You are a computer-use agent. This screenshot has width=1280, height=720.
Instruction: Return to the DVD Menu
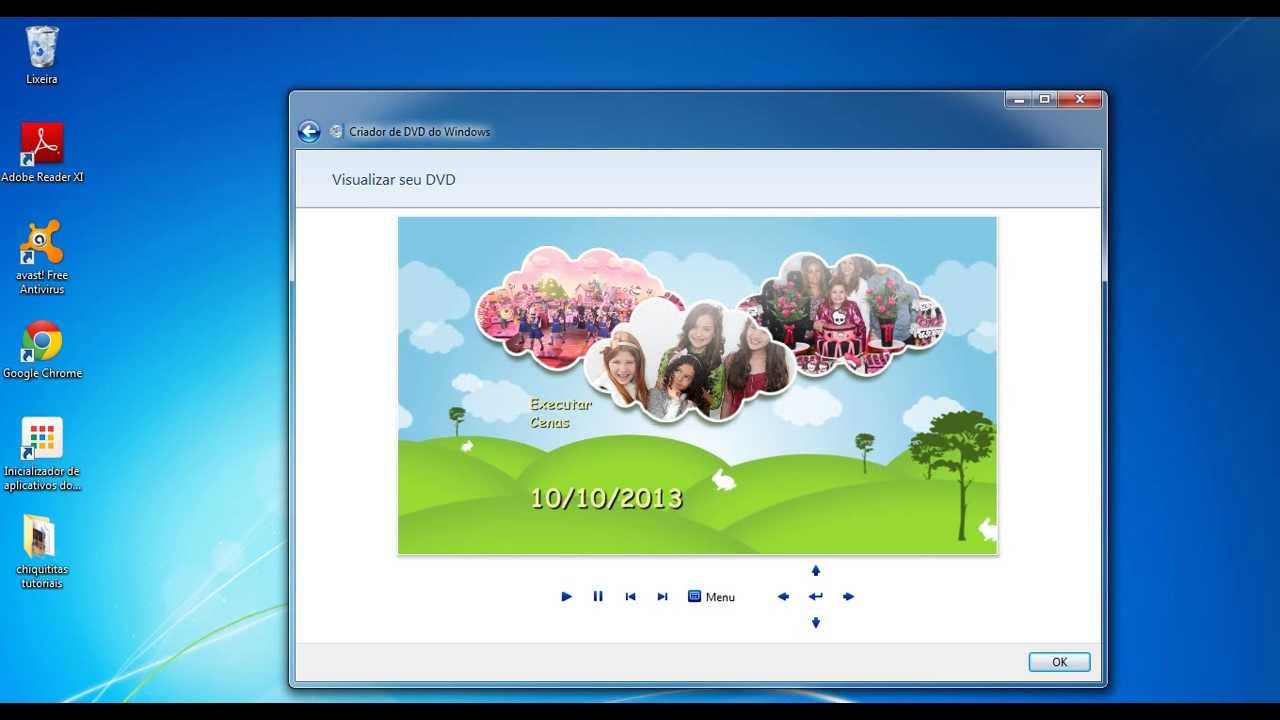point(711,597)
